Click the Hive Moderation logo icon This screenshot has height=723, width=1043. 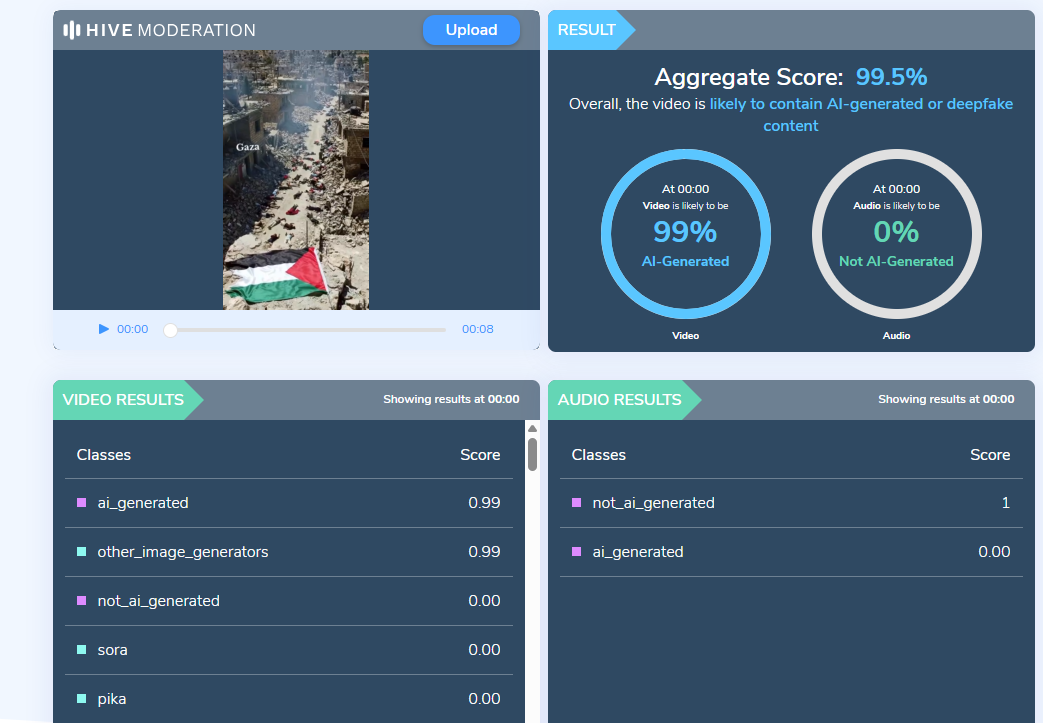72,30
